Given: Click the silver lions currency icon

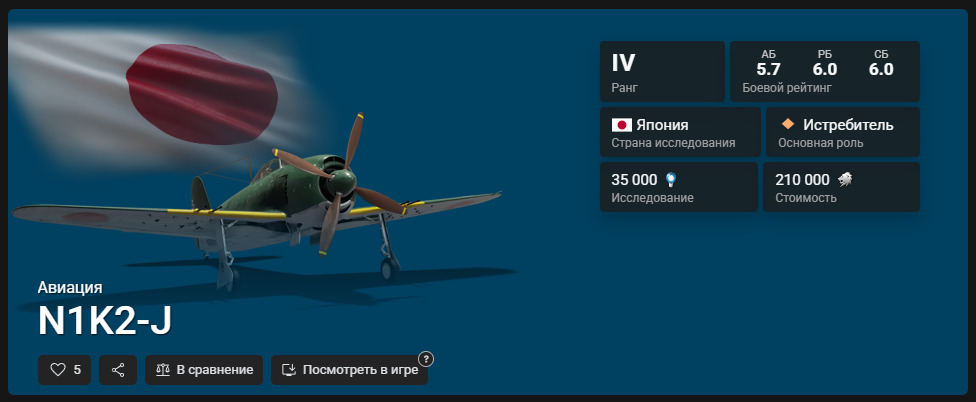Looking at the screenshot, I should pyautogui.click(x=845, y=180).
